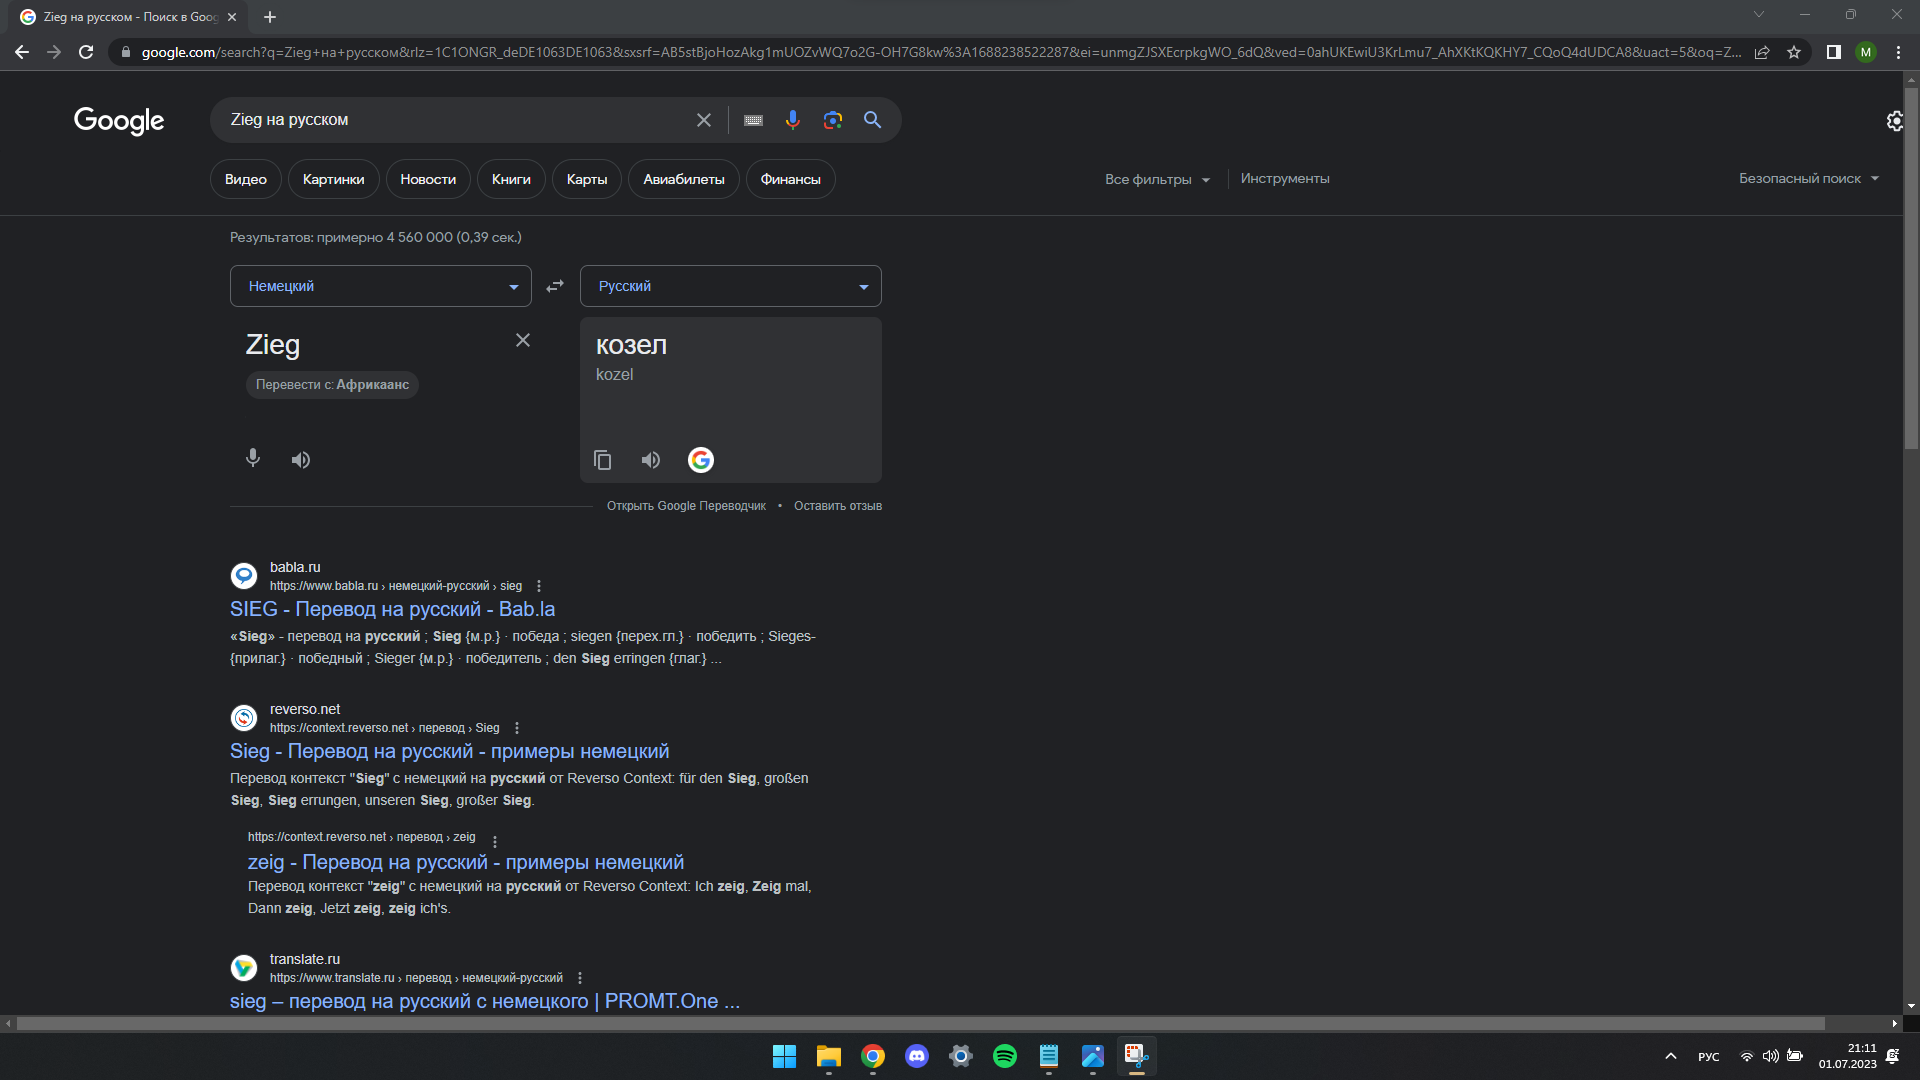Open Открыть Google Переводчик link

[686, 506]
